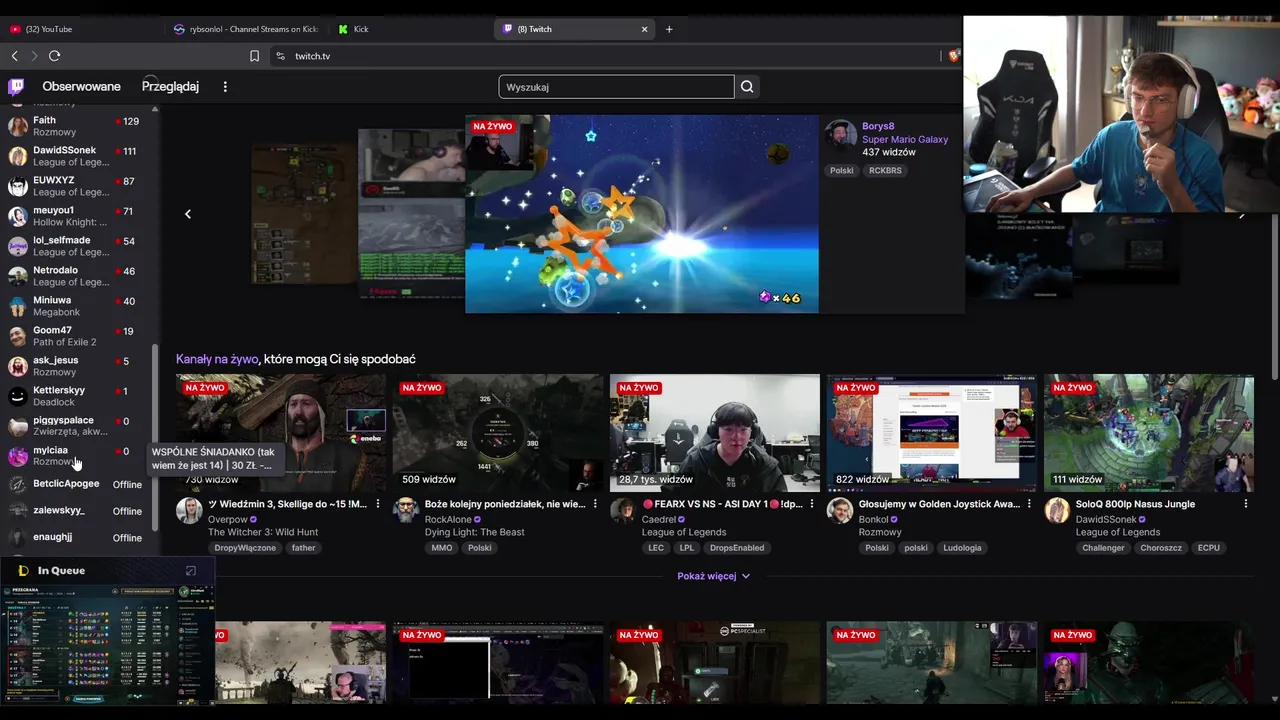The image size is (1280, 720).
Task: Click the DropsEnabled tag
Action: (737, 548)
